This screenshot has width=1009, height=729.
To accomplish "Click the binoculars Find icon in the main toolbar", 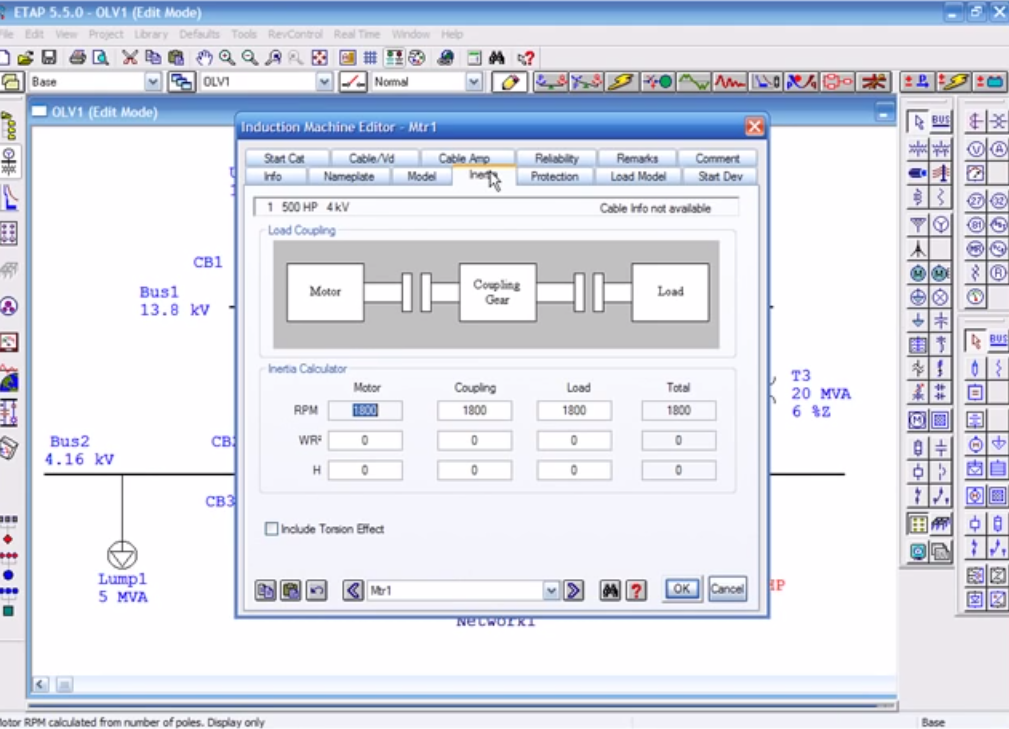I will tap(497, 58).
